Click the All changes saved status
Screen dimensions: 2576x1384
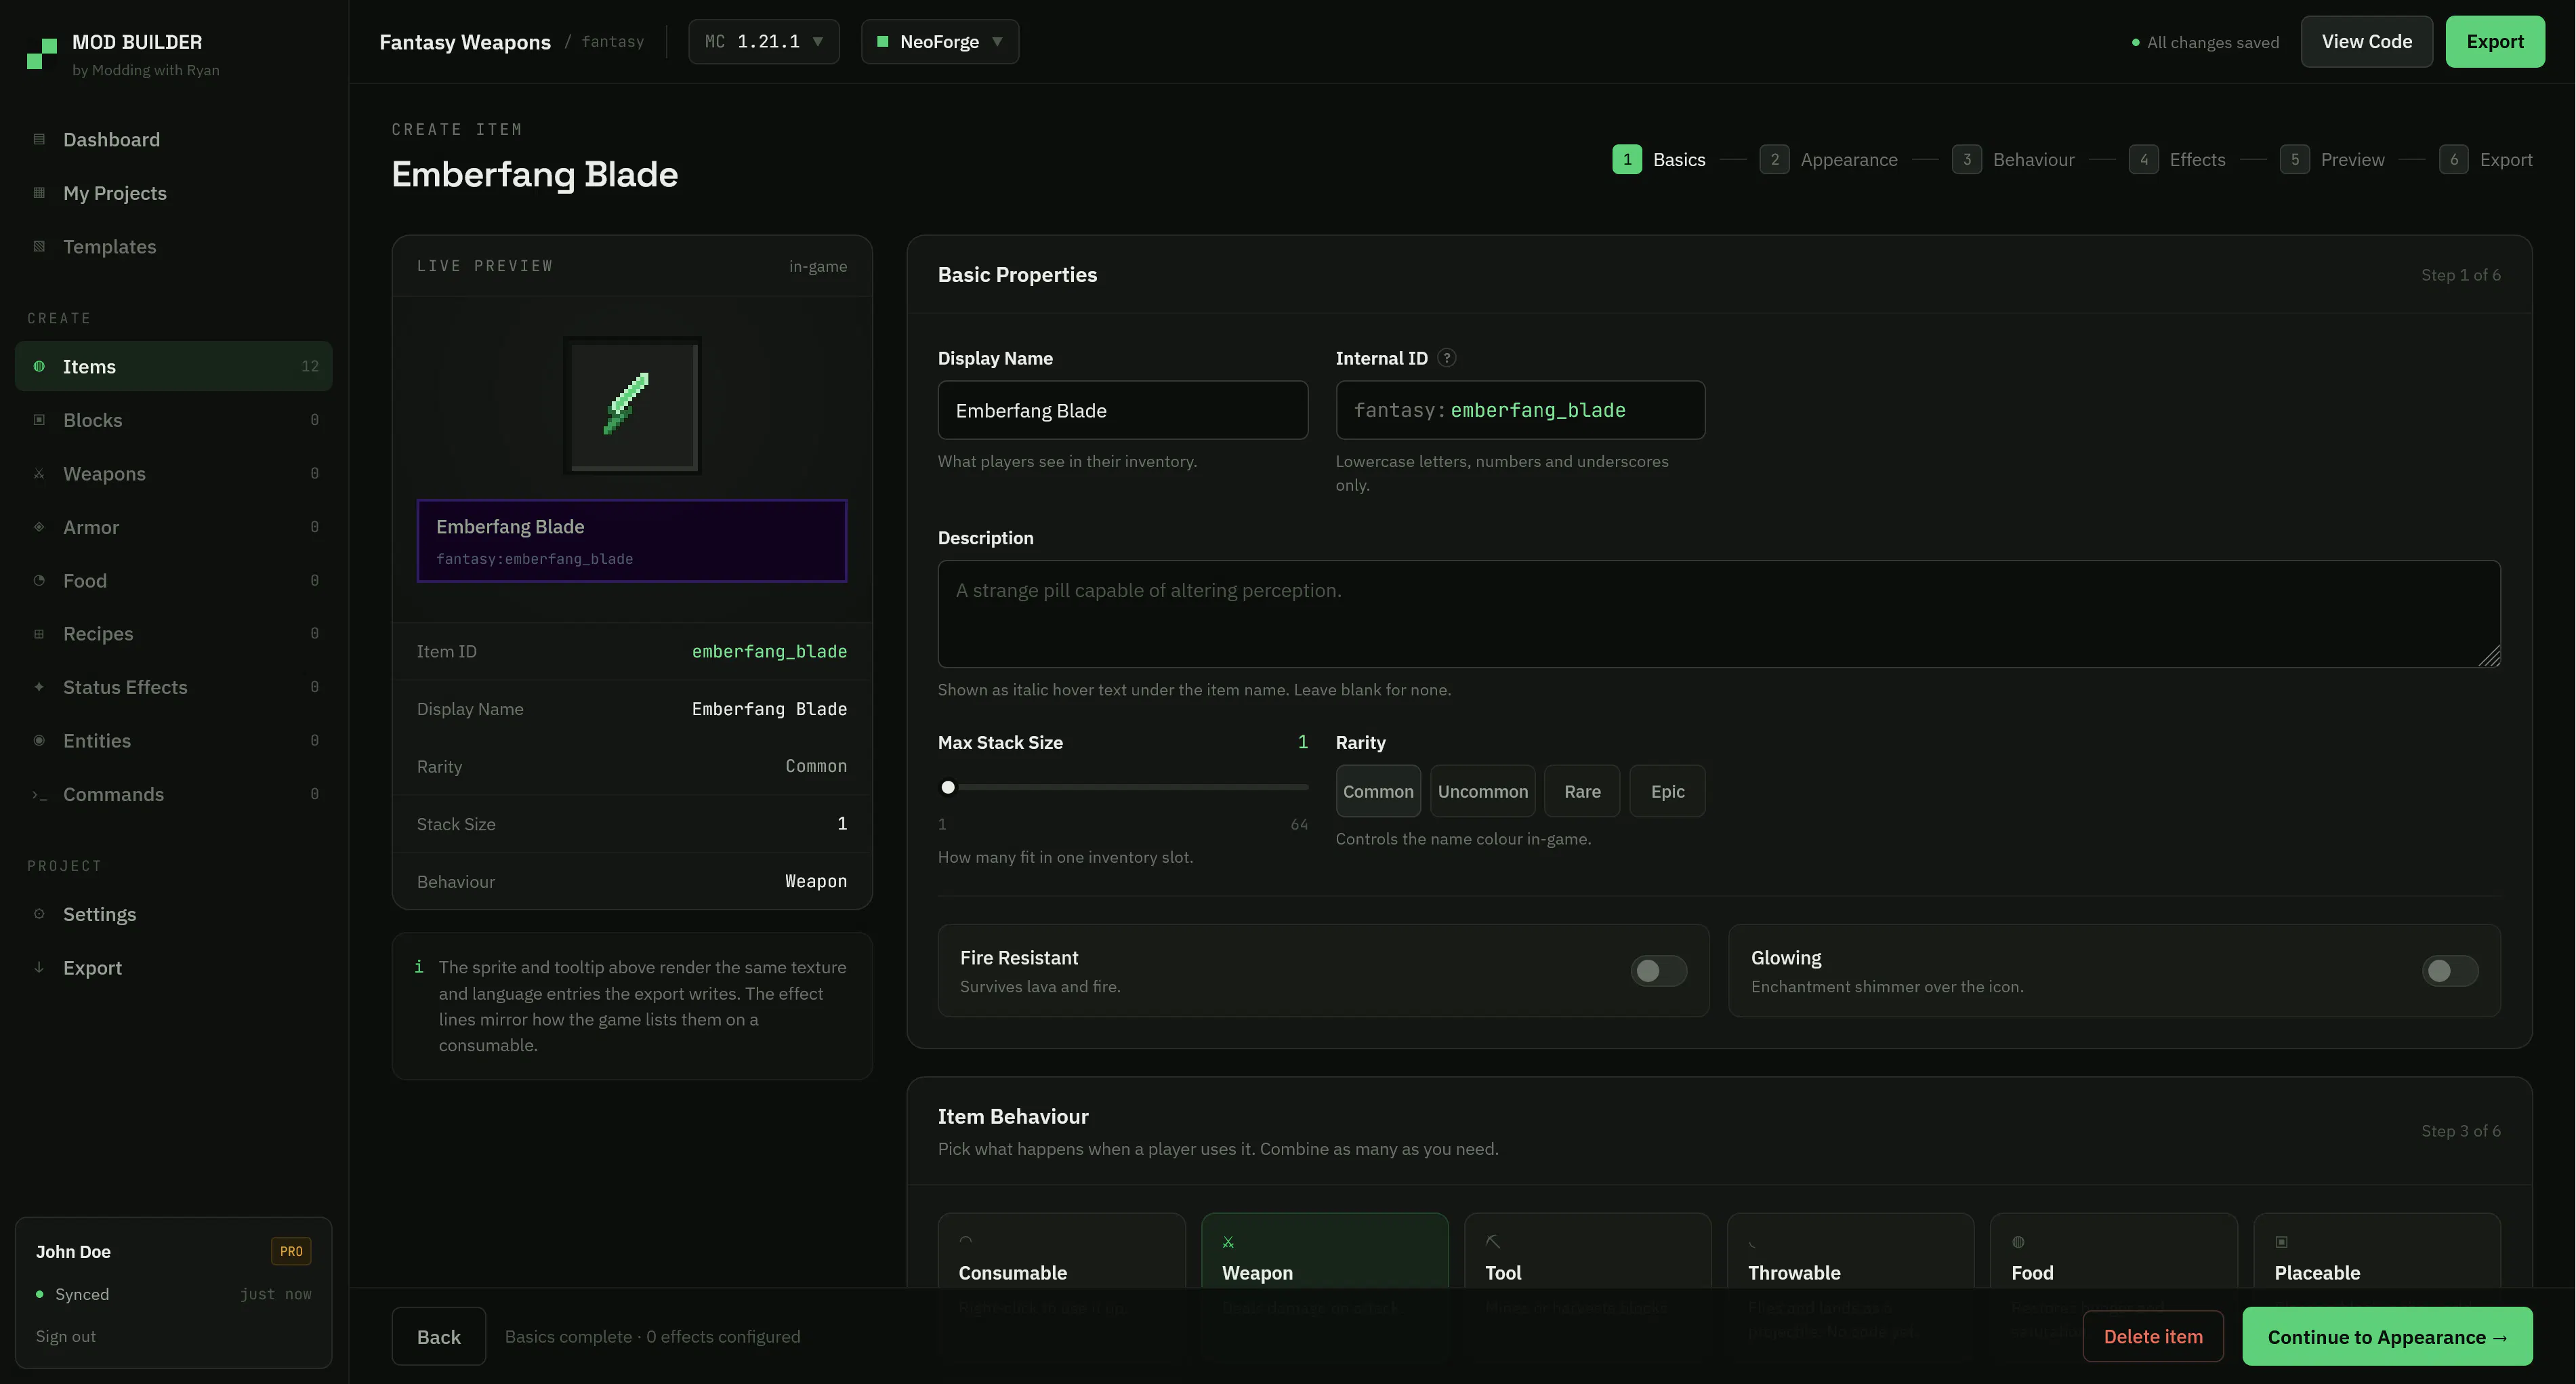[2205, 42]
